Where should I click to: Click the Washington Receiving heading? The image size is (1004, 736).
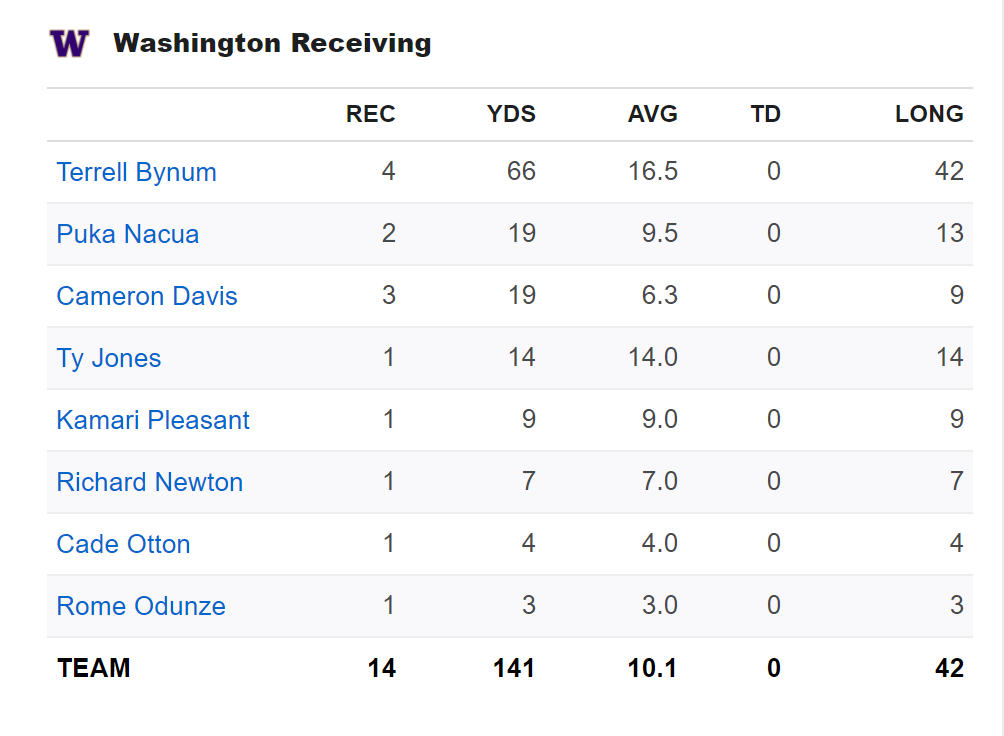272,43
